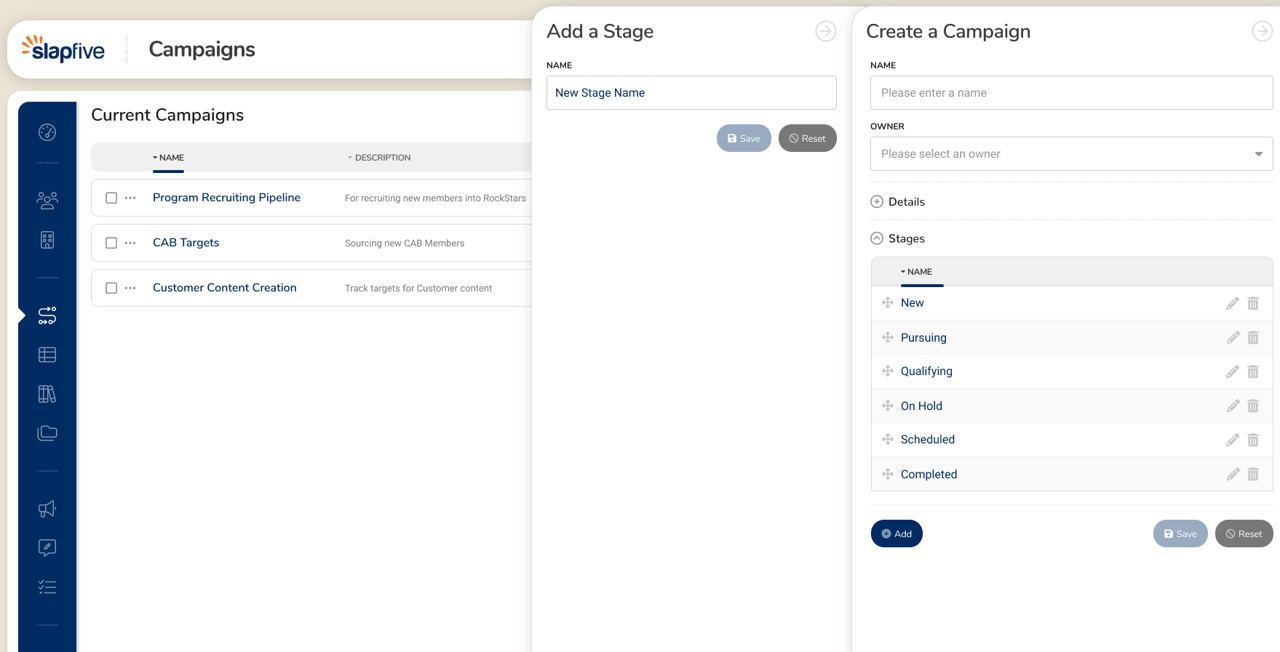The width and height of the screenshot is (1280, 652).
Task: Delete the On Hold stage with trash icon
Action: [x=1253, y=406]
